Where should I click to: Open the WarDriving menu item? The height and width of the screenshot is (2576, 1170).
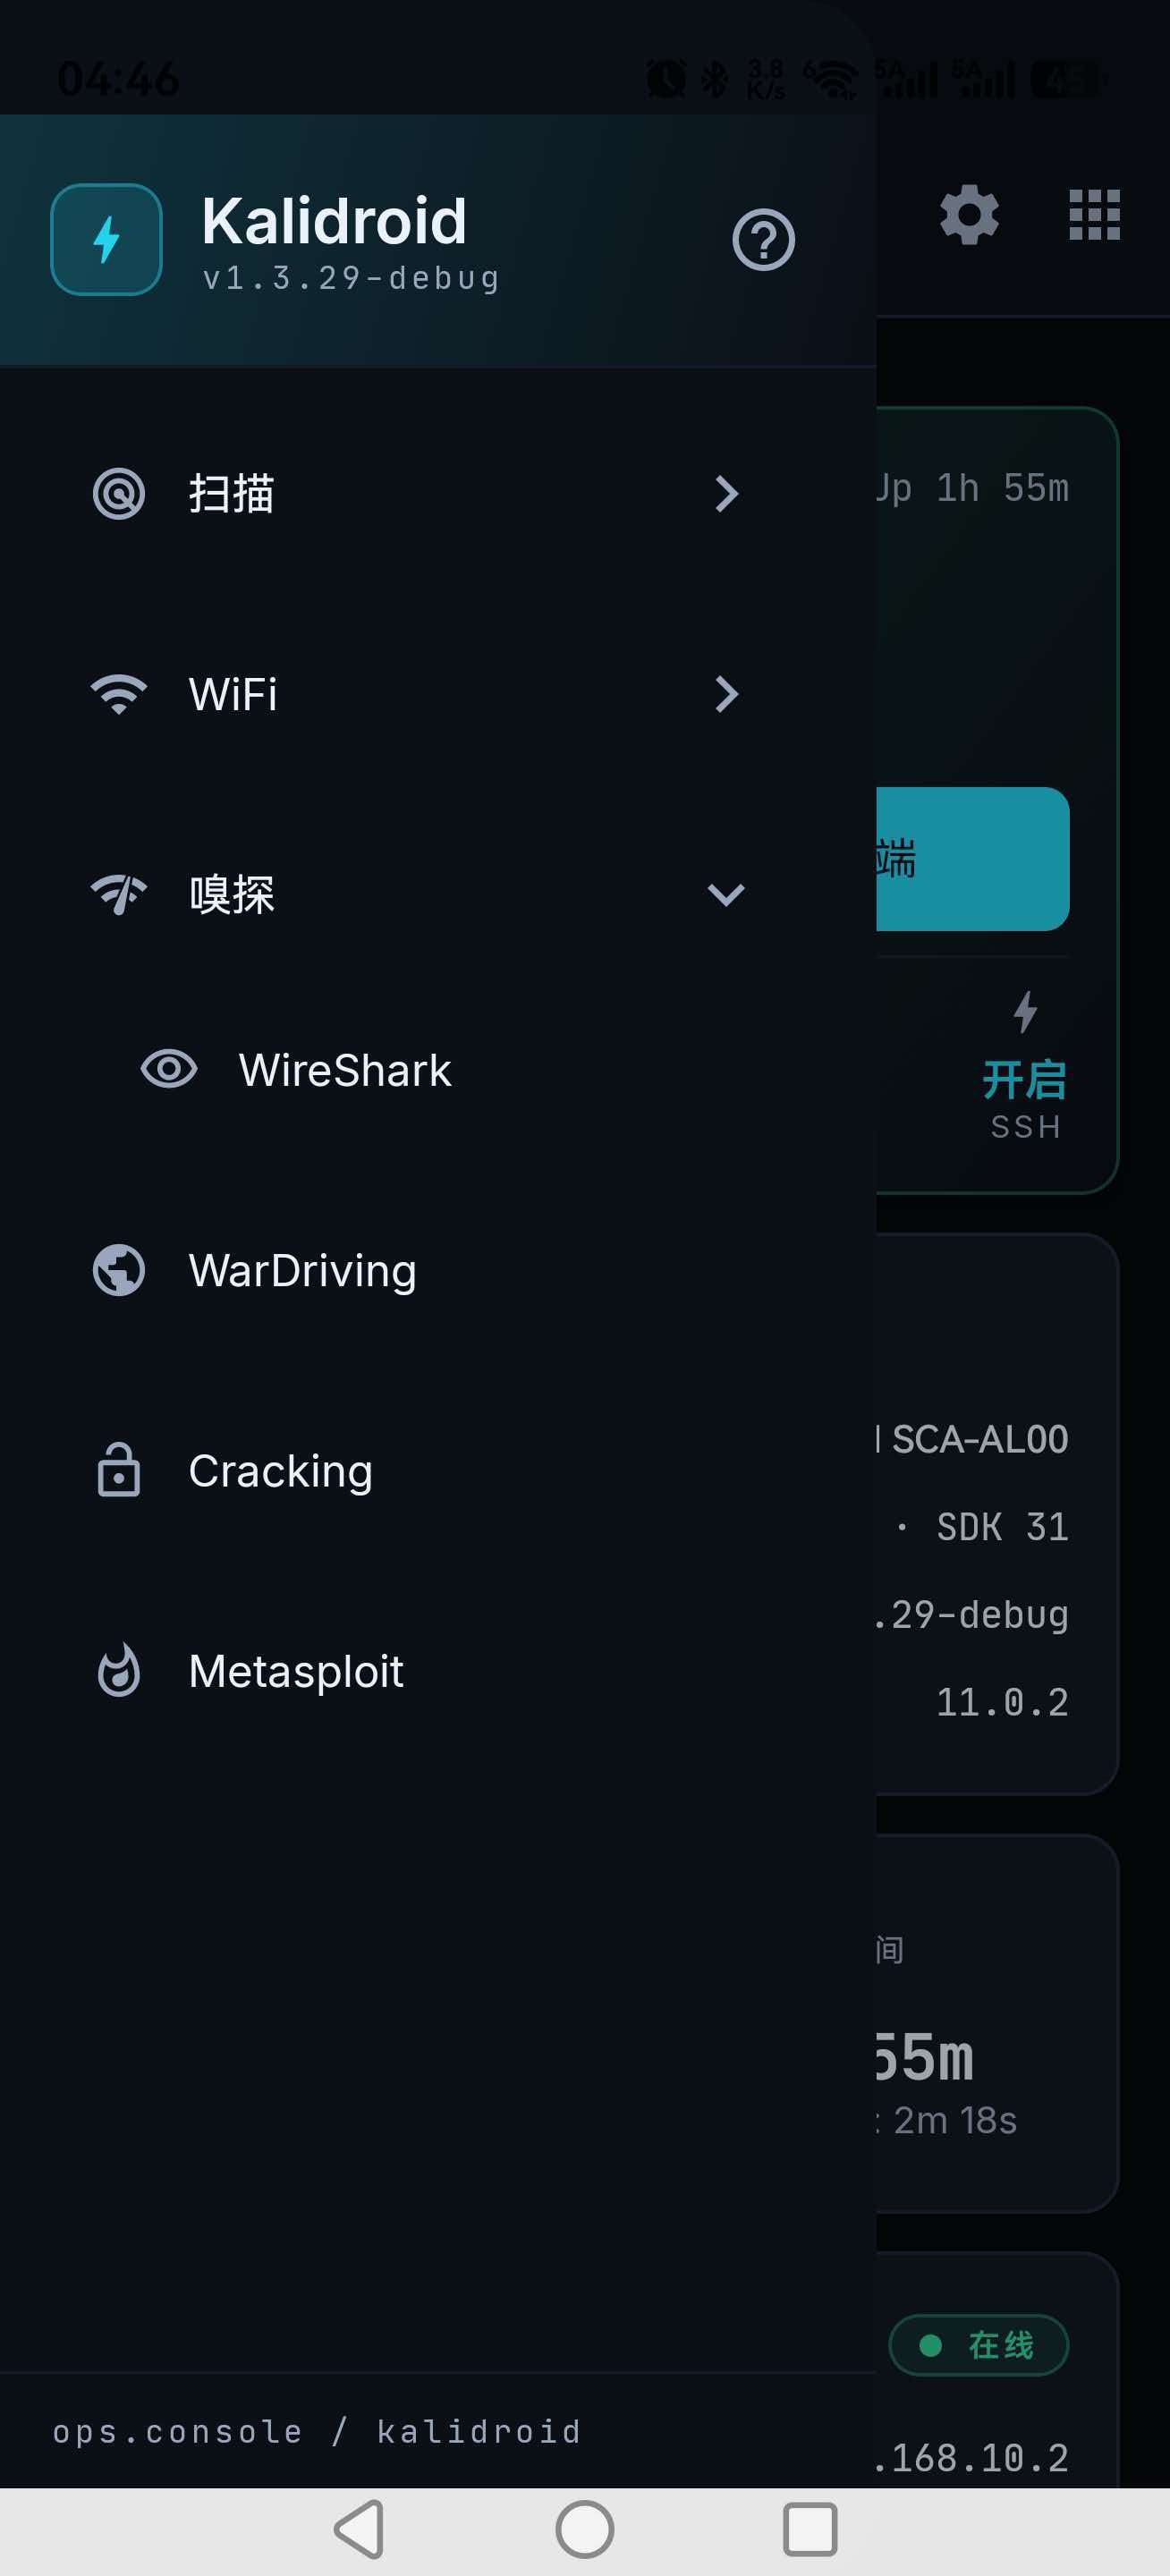[438, 1270]
